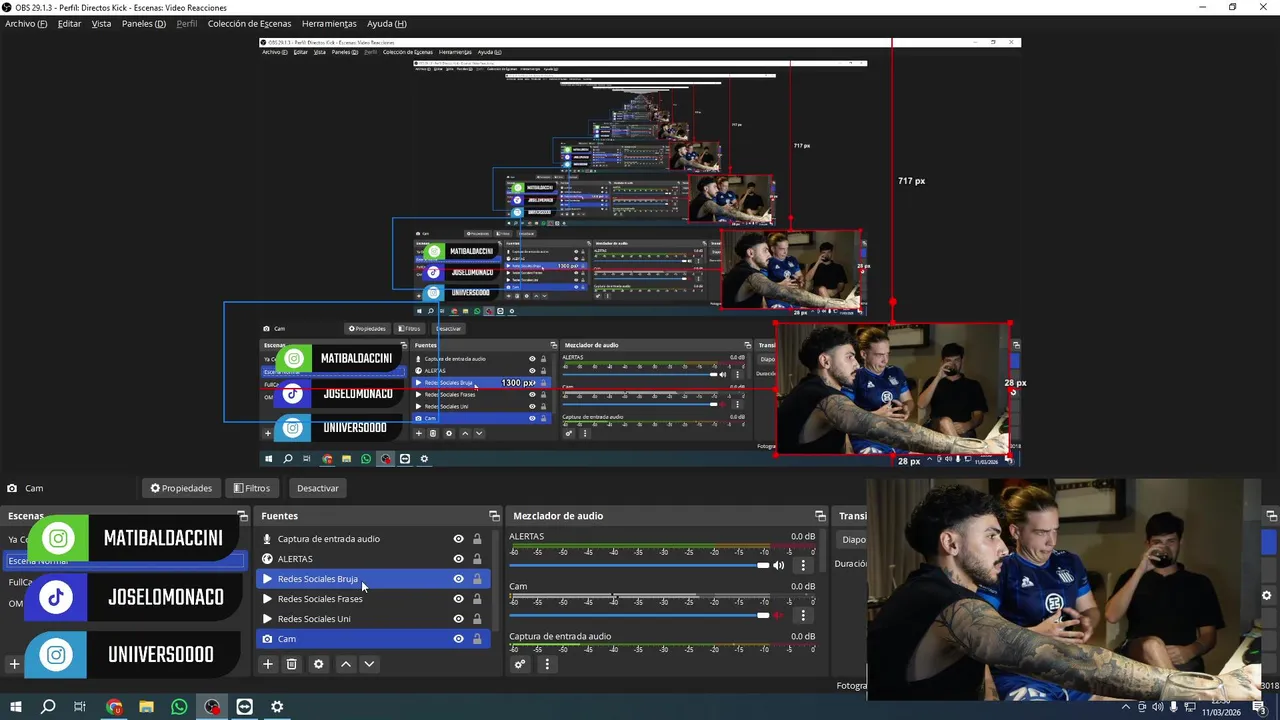
Task: Float the Mezclador de audio dock panel
Action: coord(820,516)
